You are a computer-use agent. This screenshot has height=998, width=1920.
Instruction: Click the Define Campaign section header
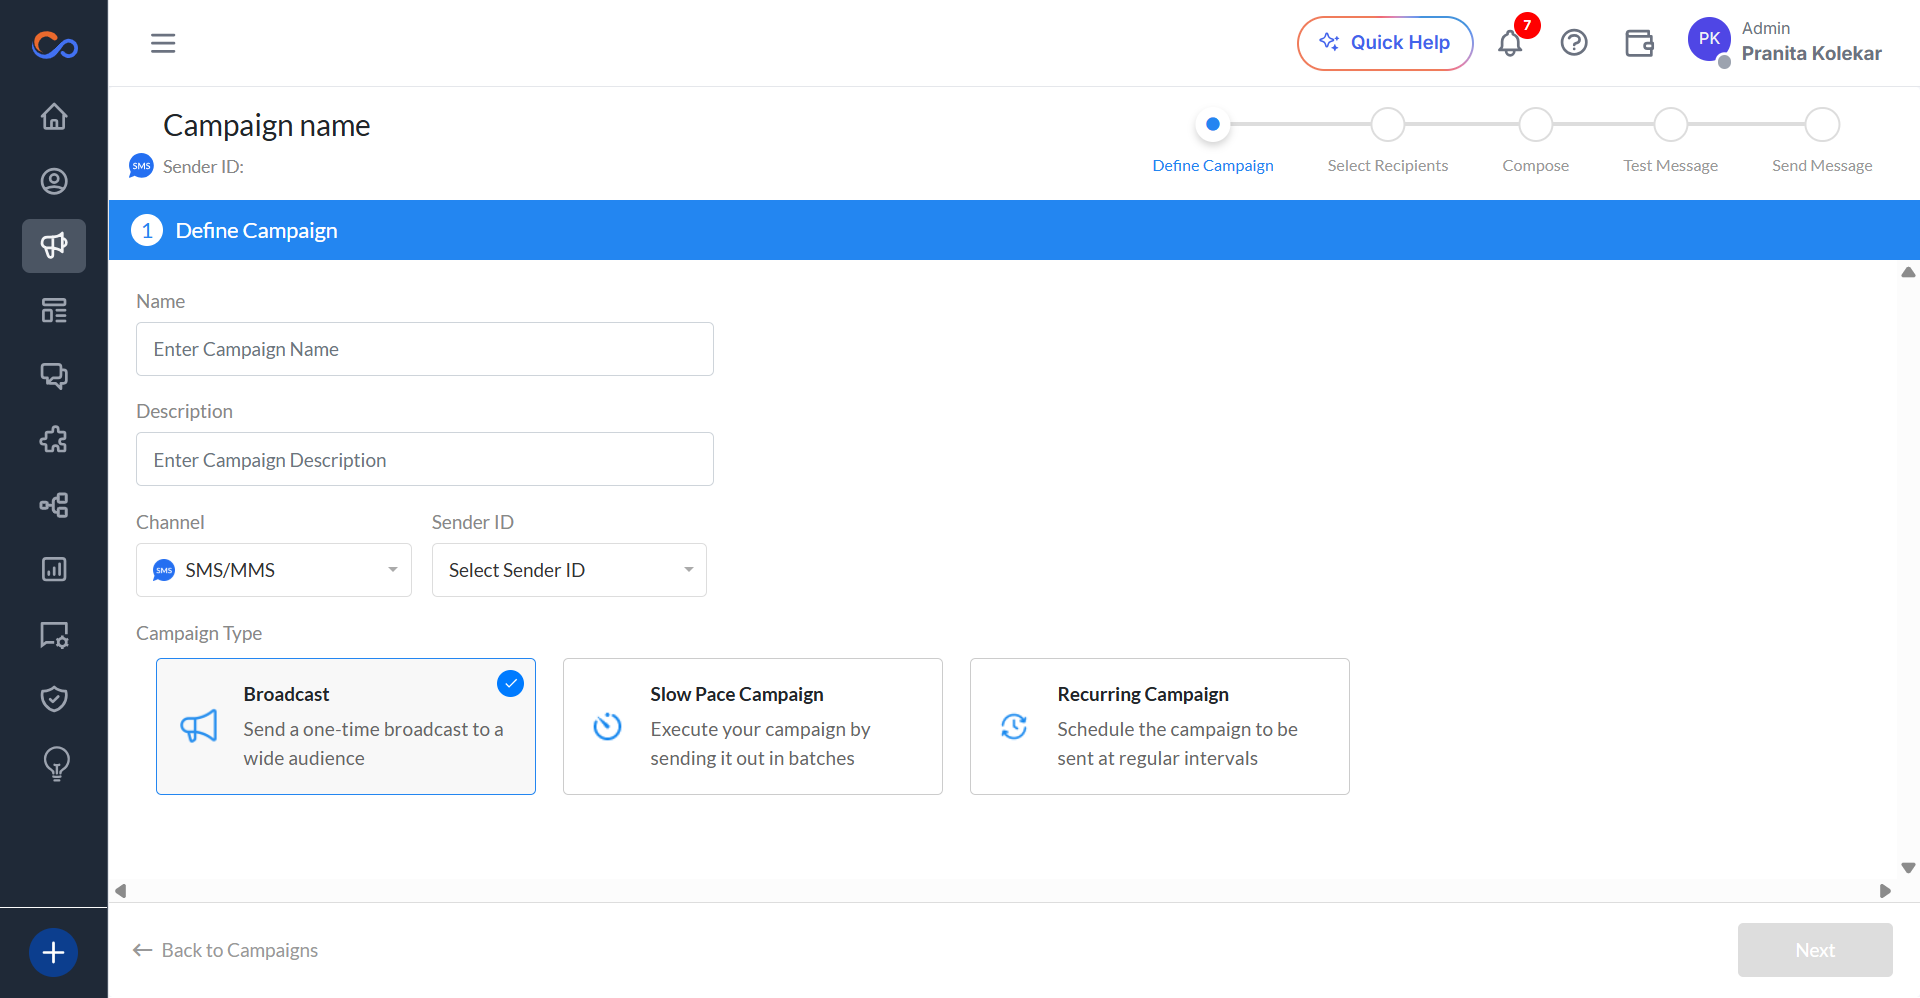click(x=1014, y=230)
